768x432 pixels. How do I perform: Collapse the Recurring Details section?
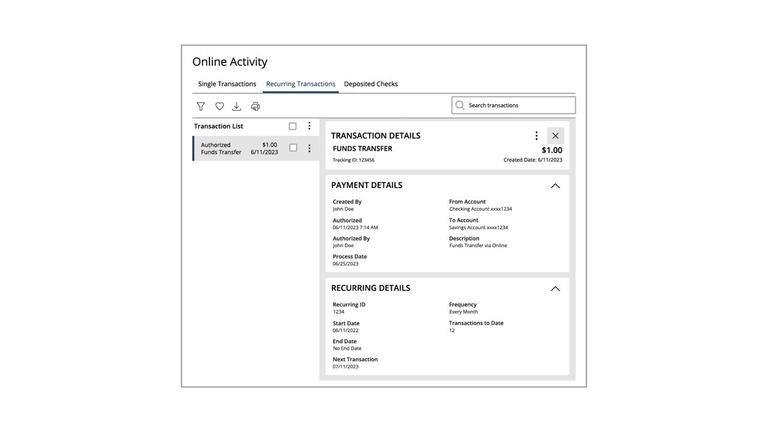555,288
